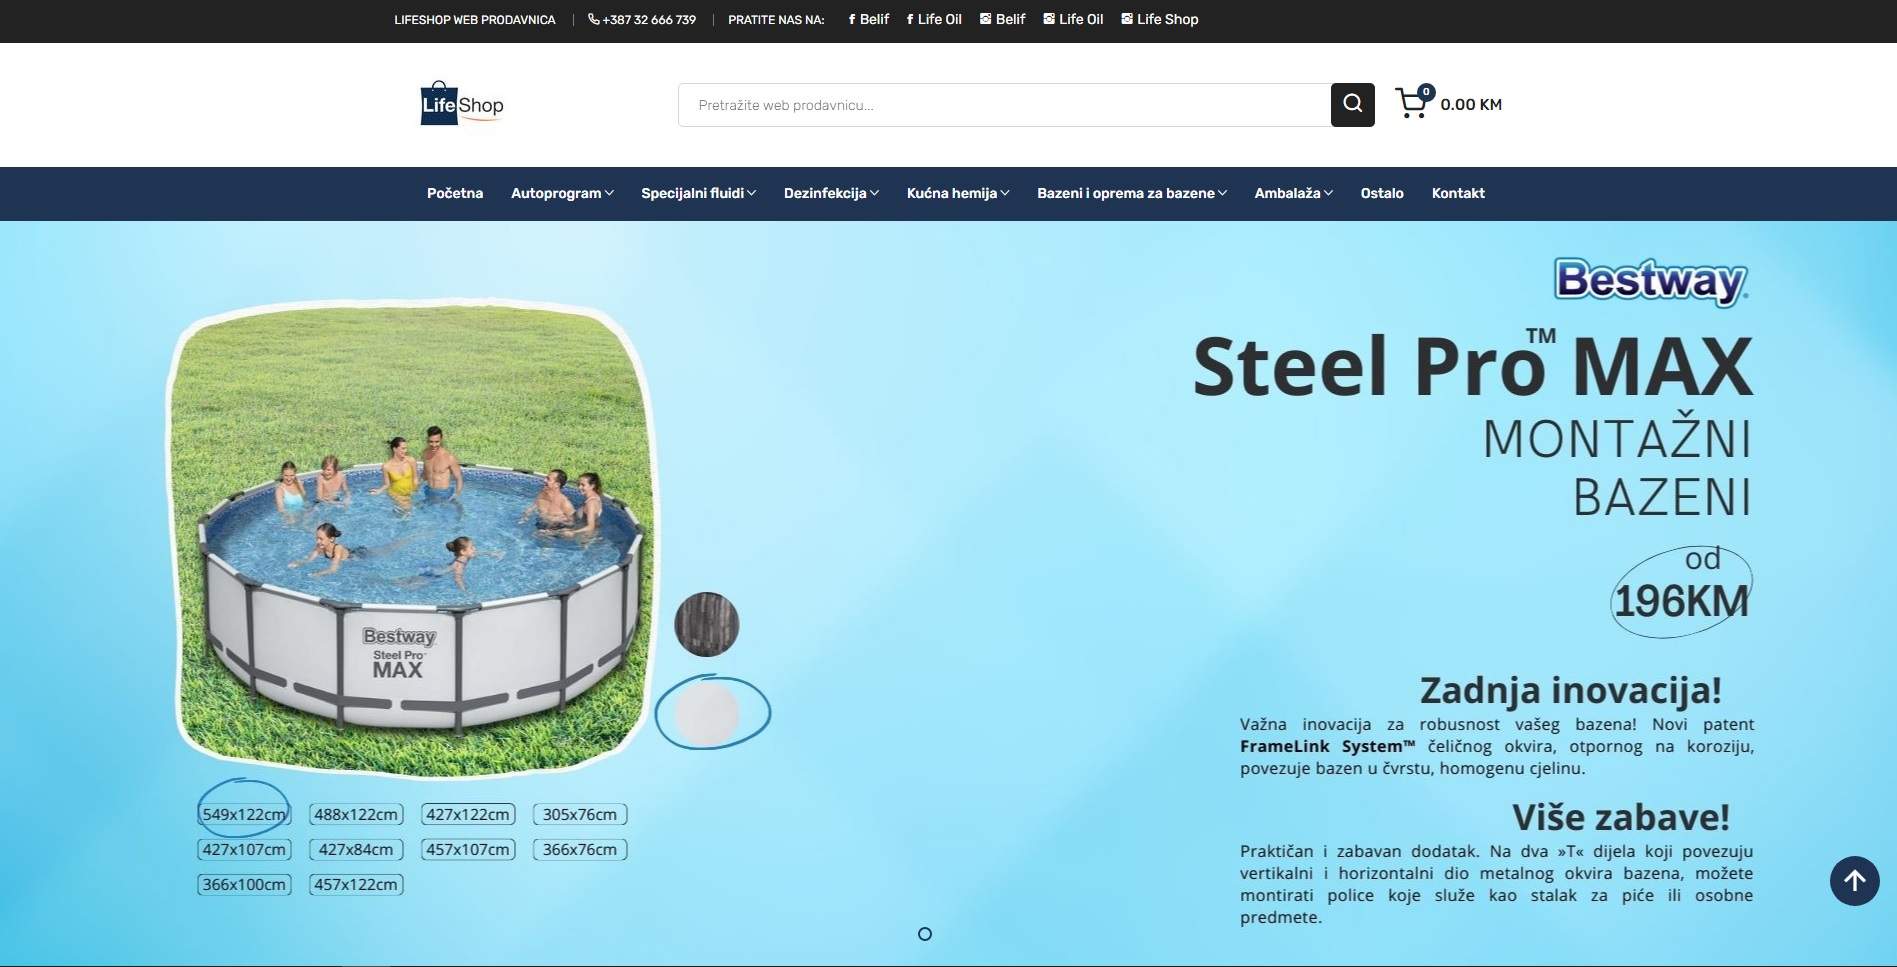The height and width of the screenshot is (967, 1897).
Task: Click the scroll-to-top arrow button
Action: 1854,881
